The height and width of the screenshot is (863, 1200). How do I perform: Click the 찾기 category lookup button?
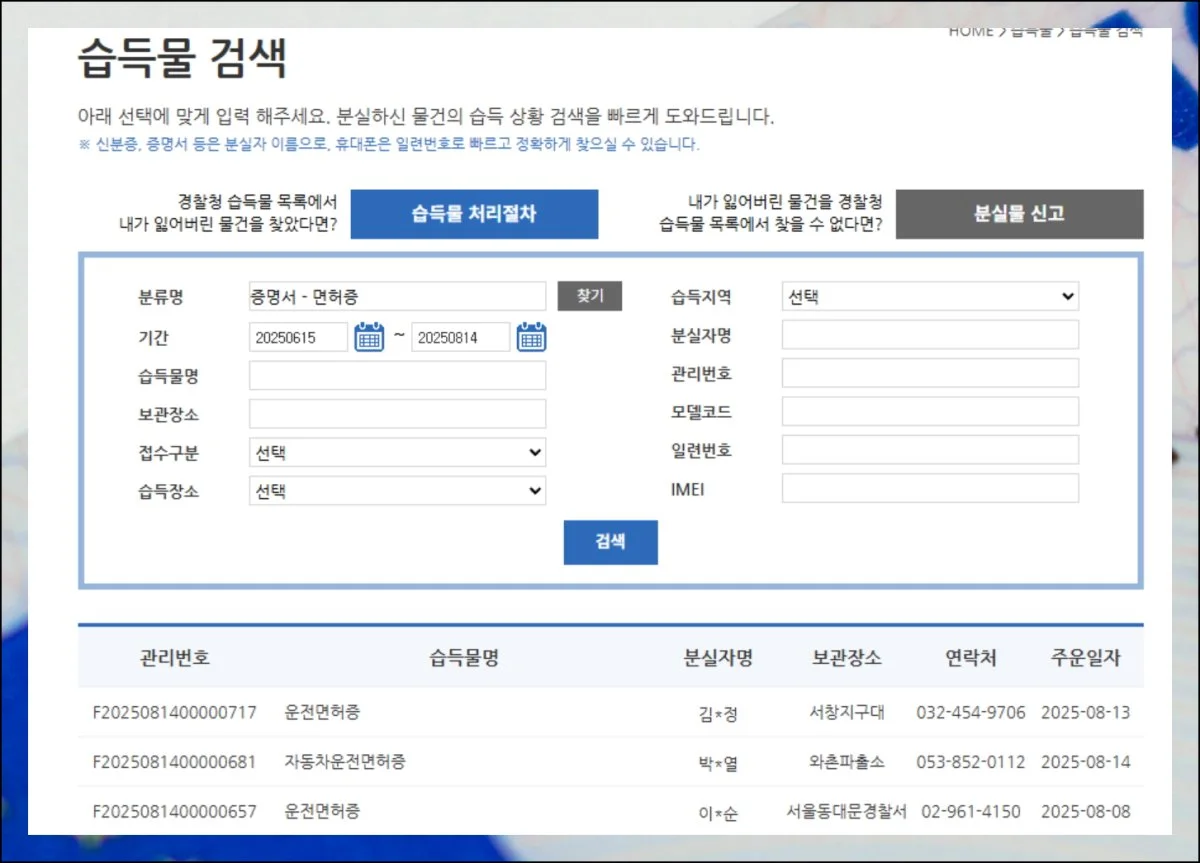click(590, 295)
